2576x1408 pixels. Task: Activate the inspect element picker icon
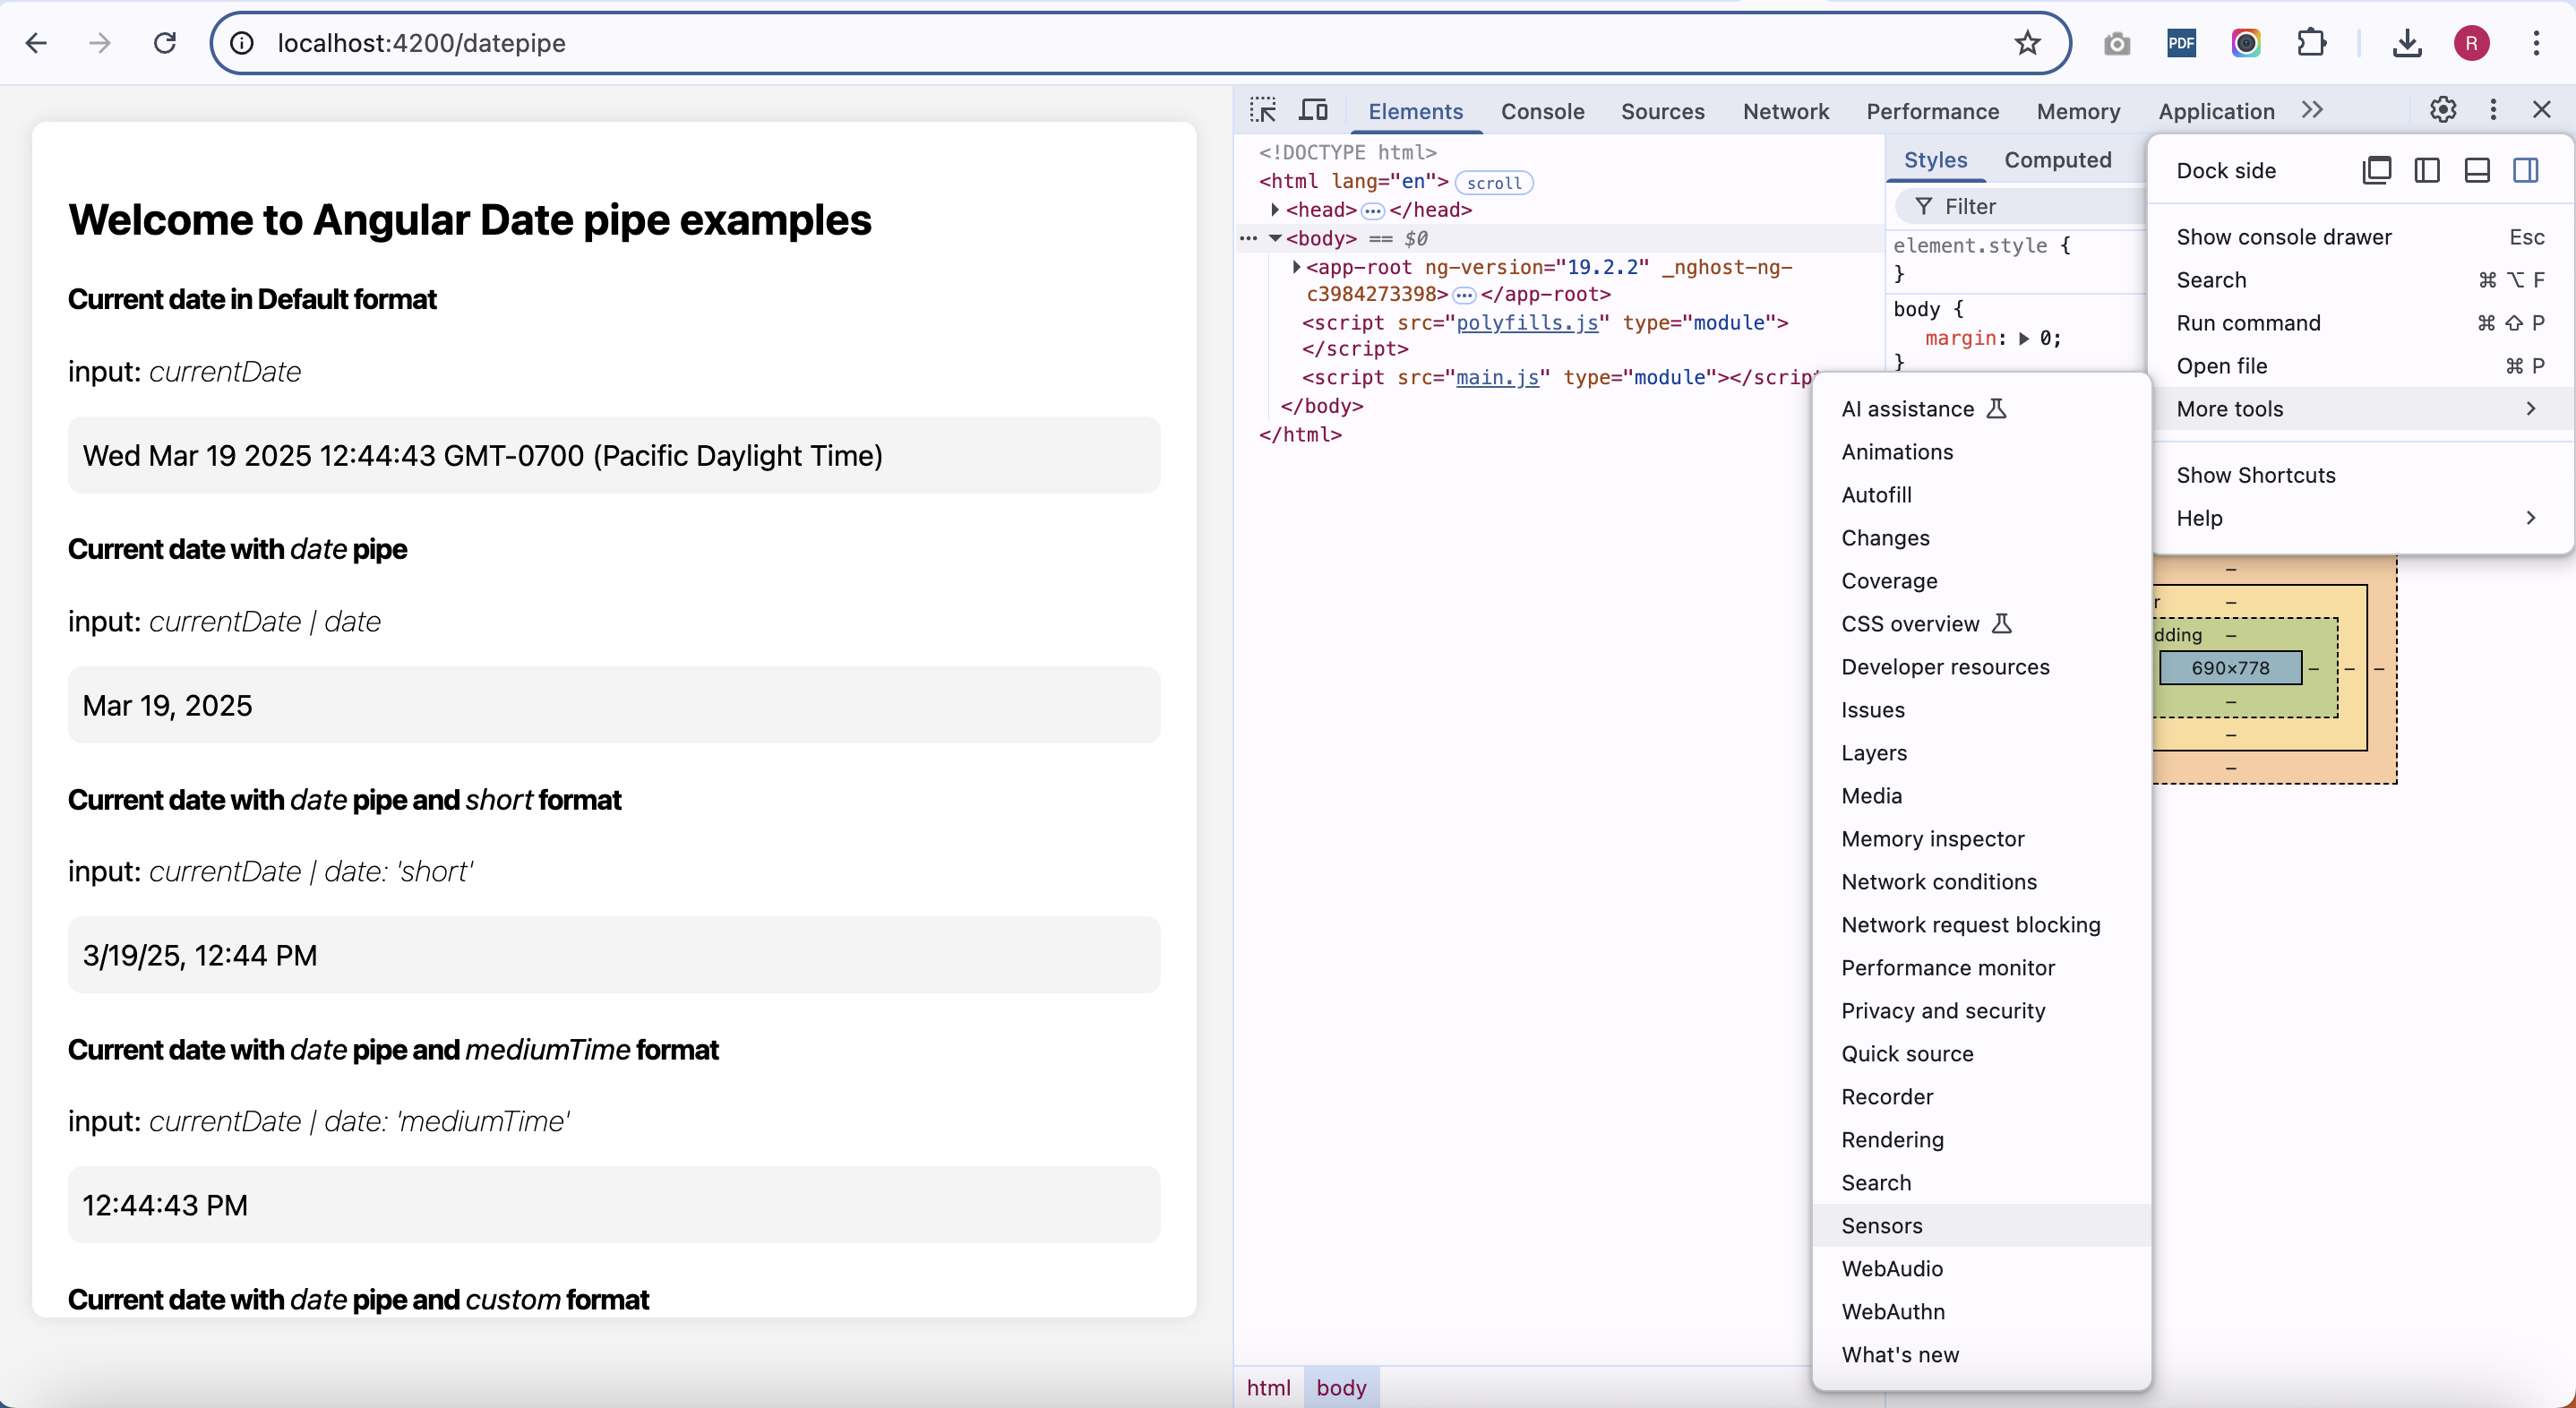click(x=1263, y=110)
